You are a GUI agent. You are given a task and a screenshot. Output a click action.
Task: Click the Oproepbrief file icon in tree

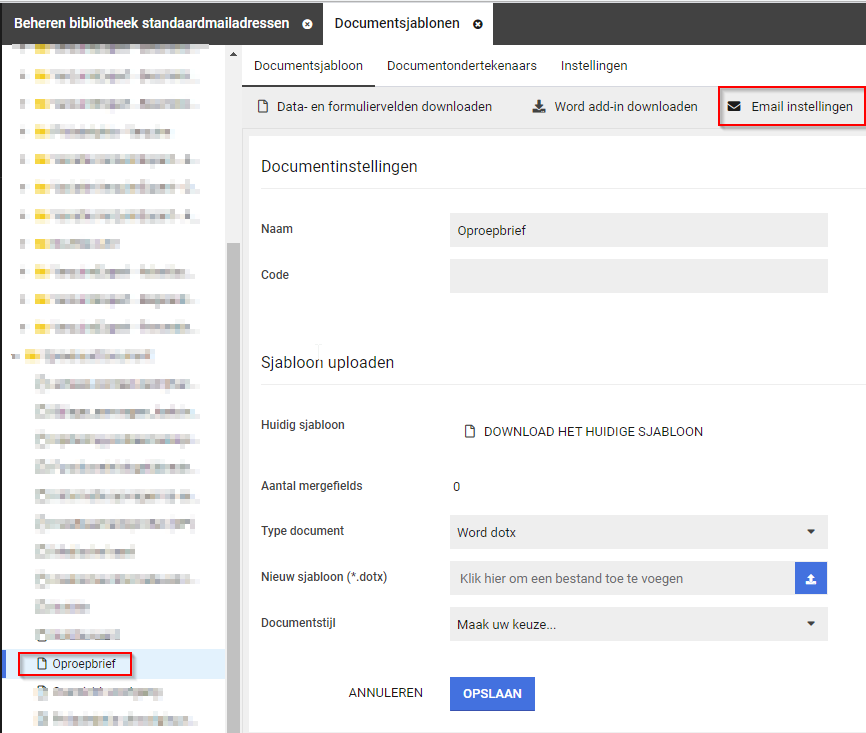[42, 663]
